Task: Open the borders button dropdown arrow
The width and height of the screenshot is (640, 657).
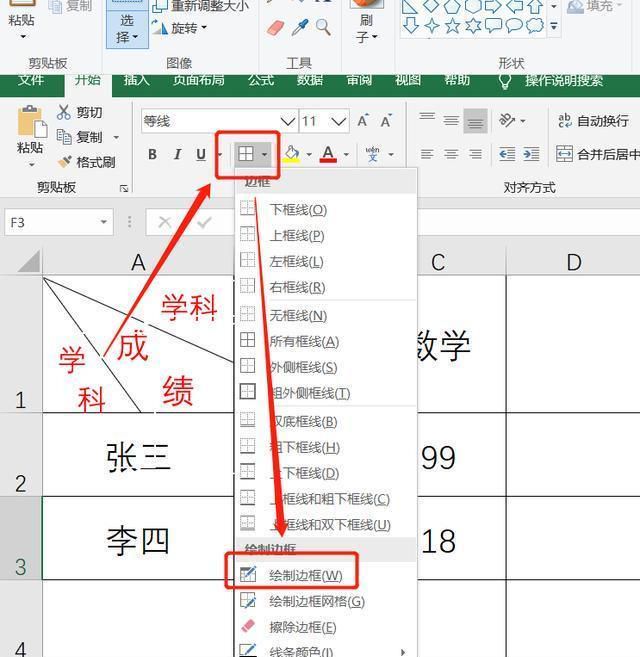Action: tap(264, 154)
